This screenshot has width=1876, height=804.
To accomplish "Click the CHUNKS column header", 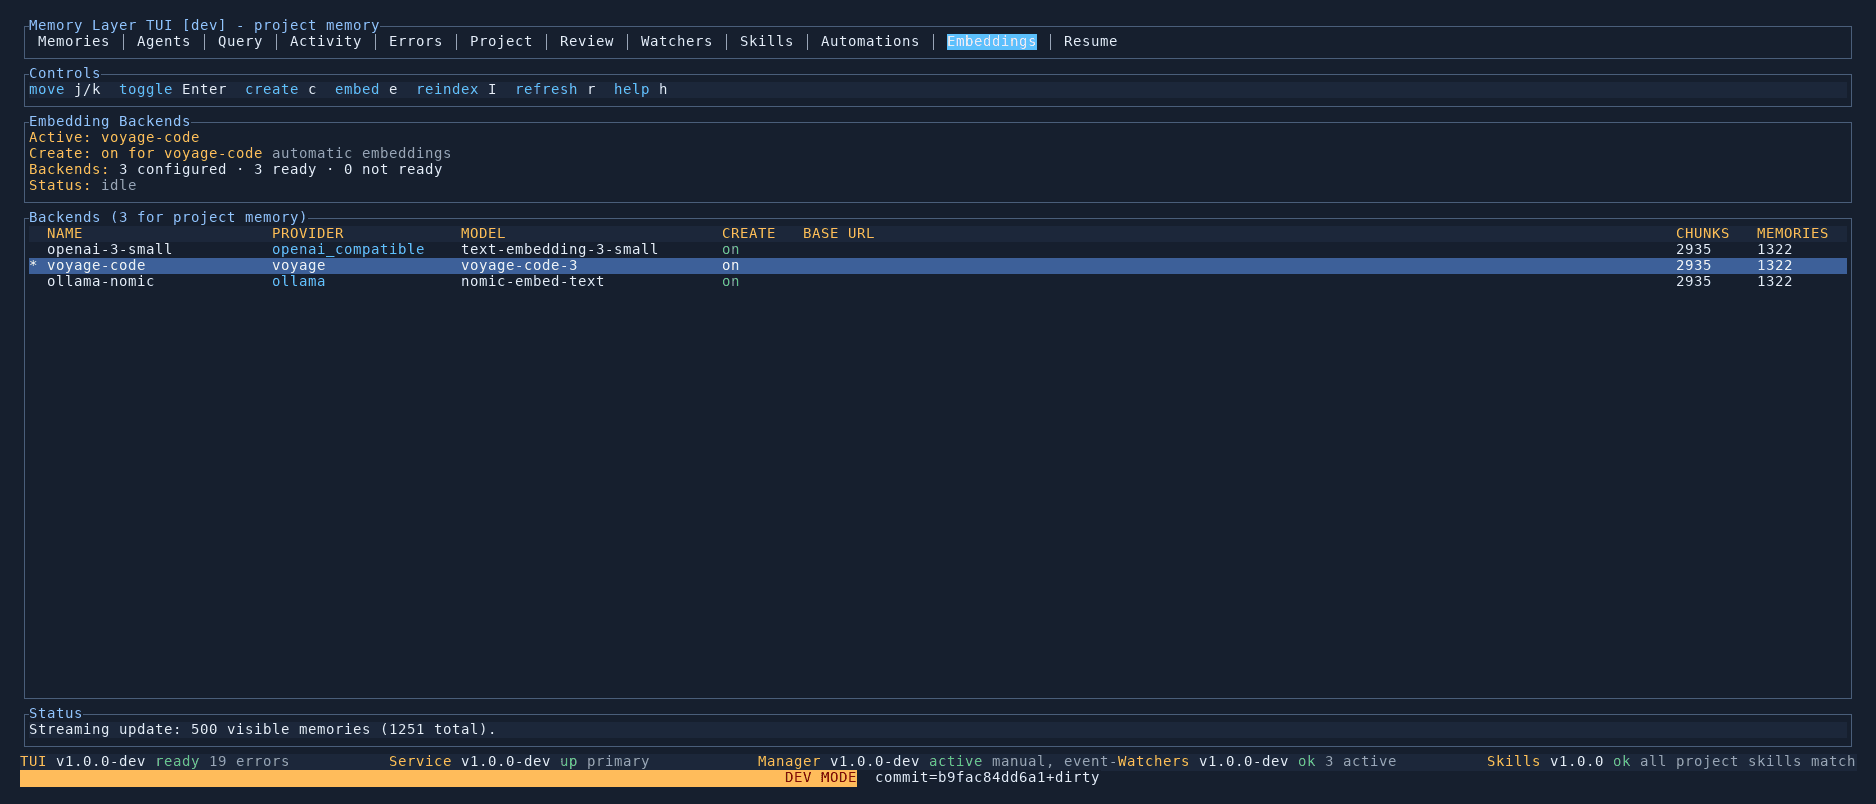I will [x=1702, y=233].
